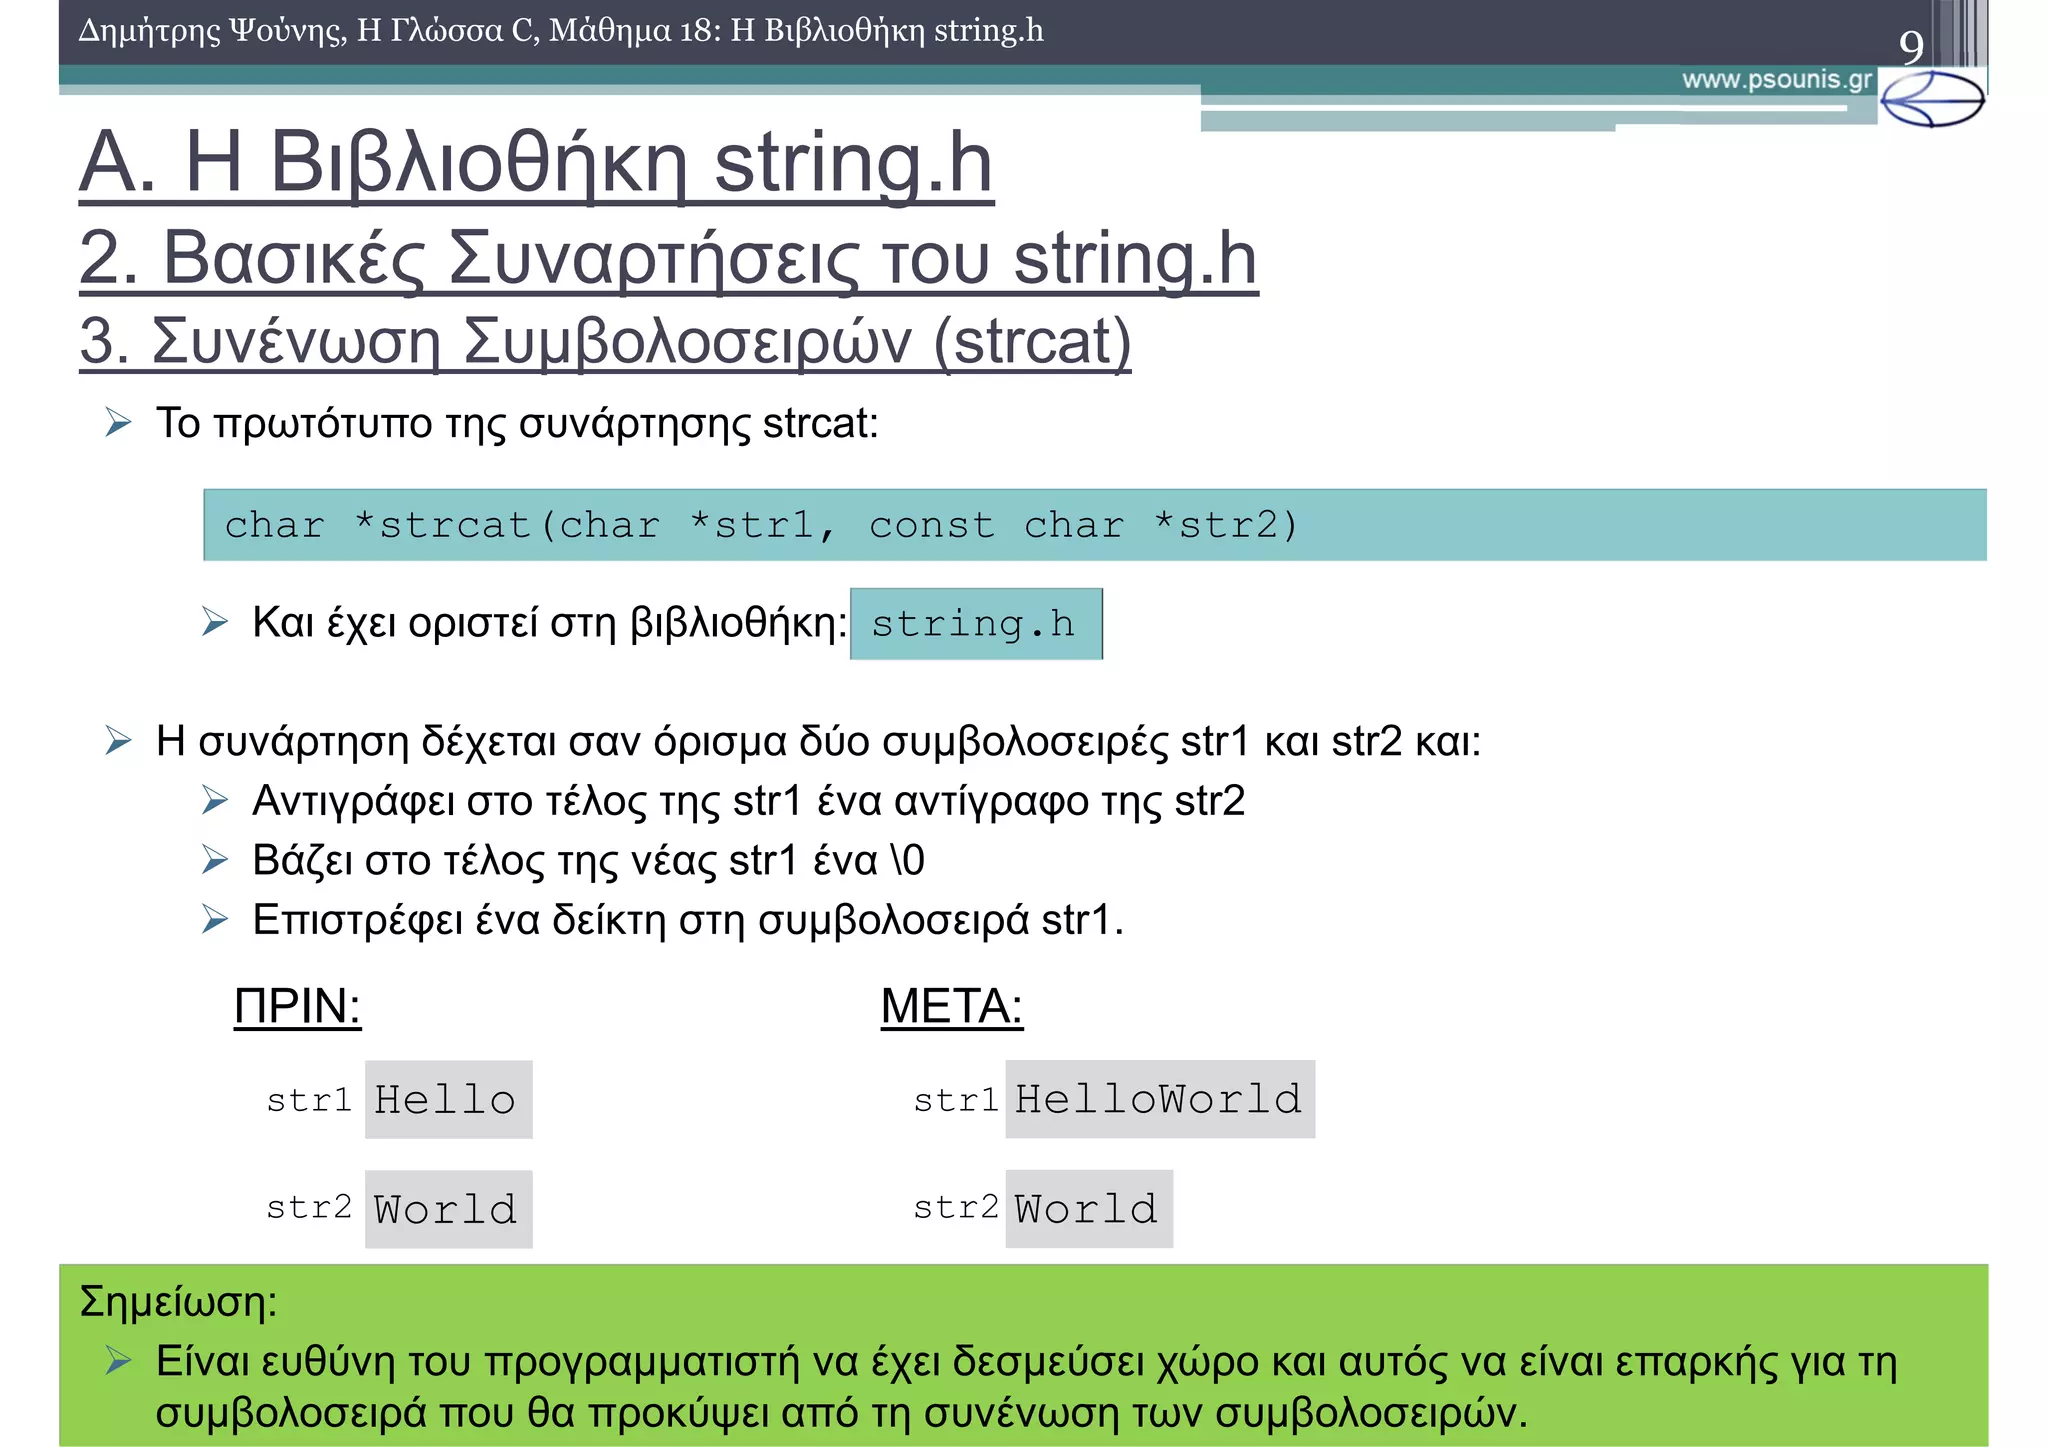
Task: Click the 'Hello' box under ΠΡΙΝ
Action: (x=448, y=1100)
